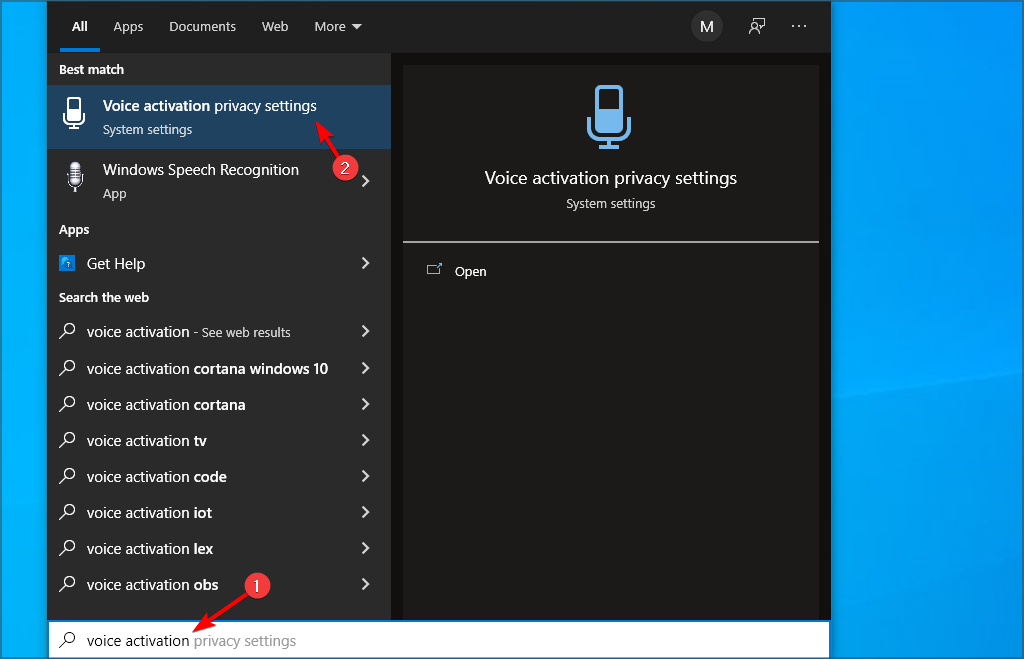Click search icon beside 'voice activation iot'

67,511
